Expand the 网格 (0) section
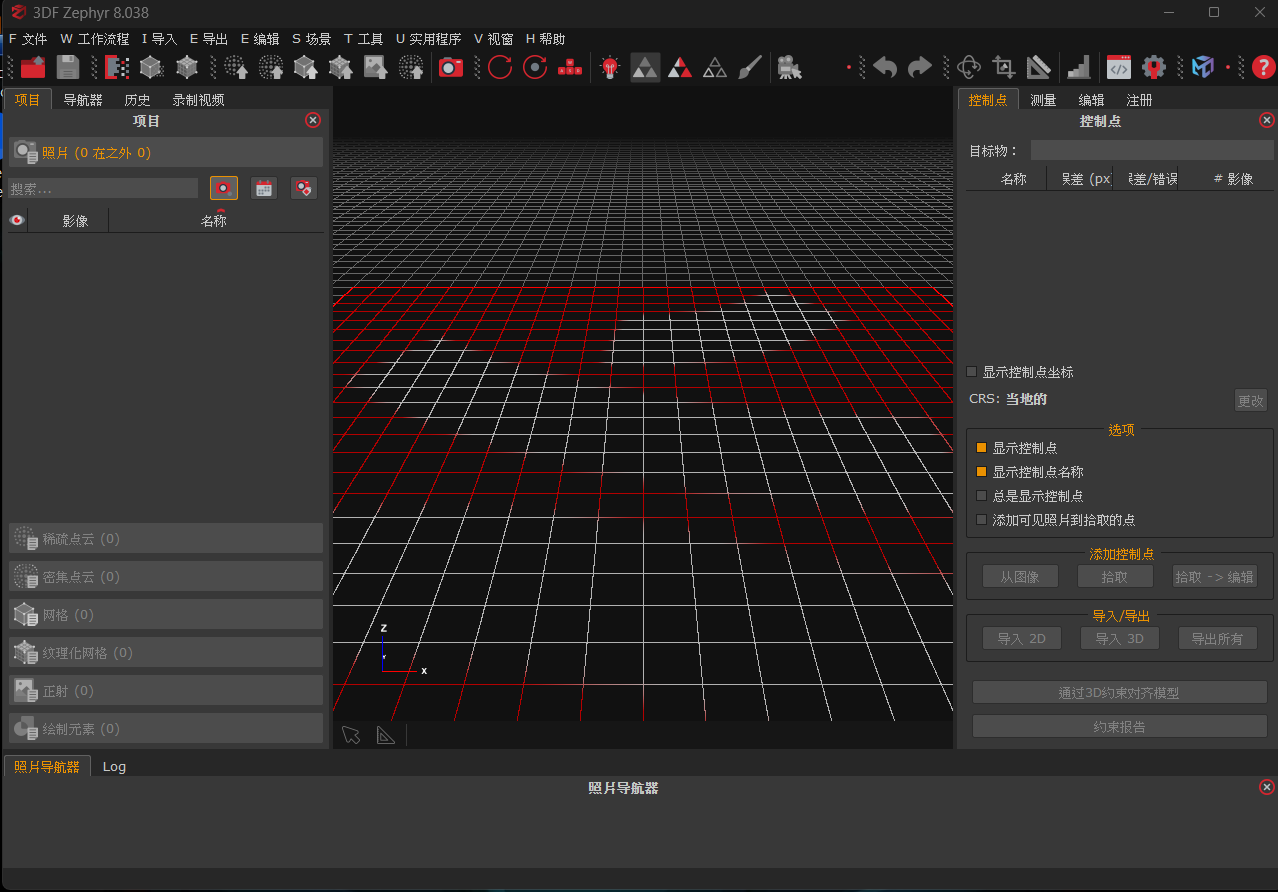 click(x=166, y=615)
